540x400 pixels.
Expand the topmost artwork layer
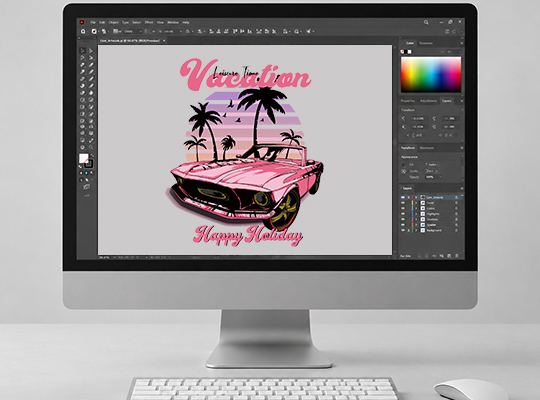click(416, 197)
